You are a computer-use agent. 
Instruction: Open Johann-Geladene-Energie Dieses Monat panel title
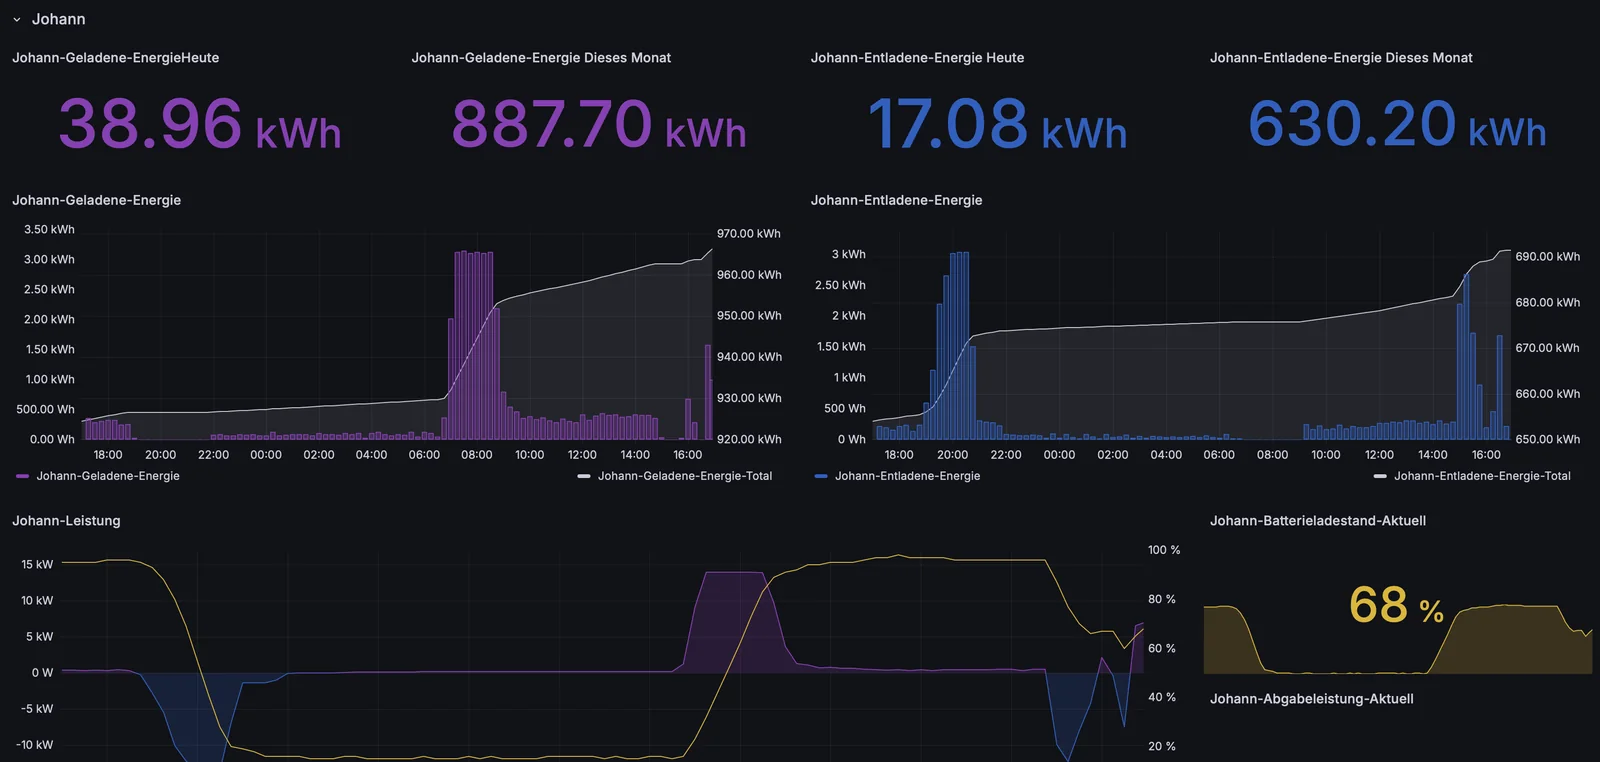coord(541,58)
